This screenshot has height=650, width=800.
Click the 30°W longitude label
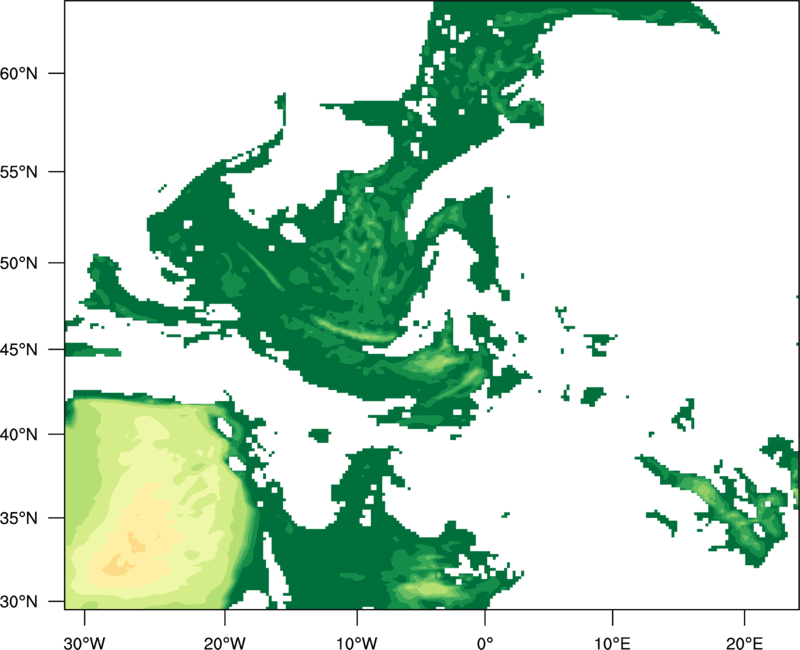pos(84,643)
